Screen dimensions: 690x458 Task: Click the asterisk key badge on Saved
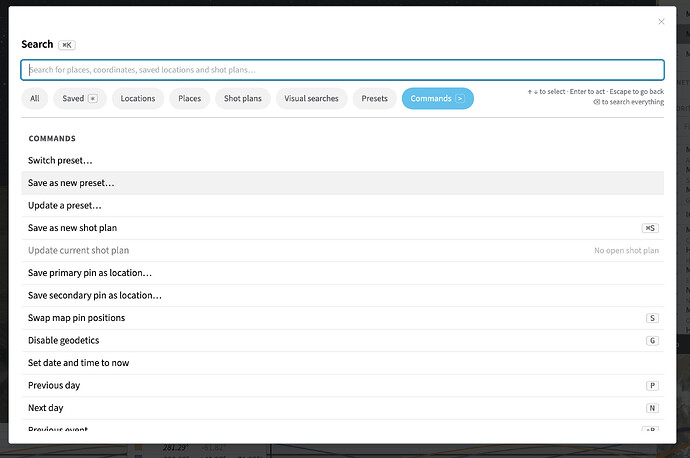coord(93,99)
